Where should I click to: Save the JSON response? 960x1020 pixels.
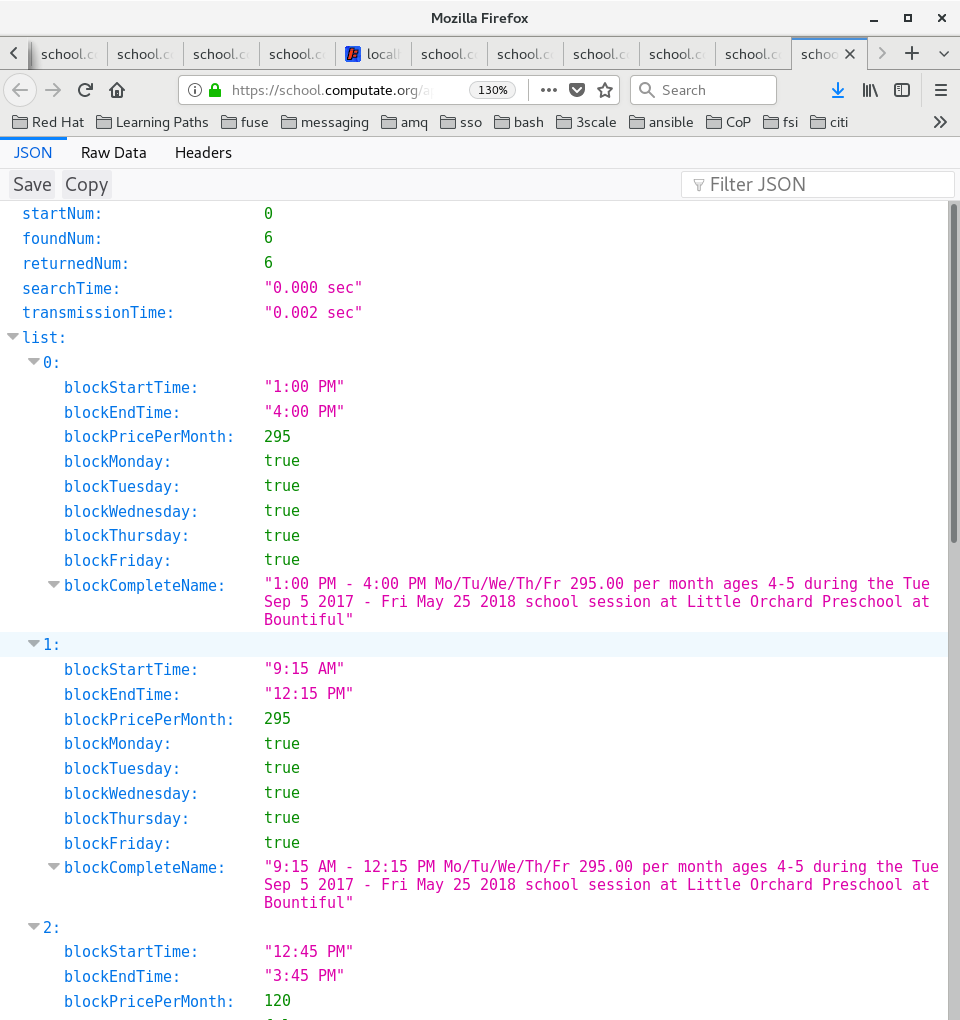33,185
